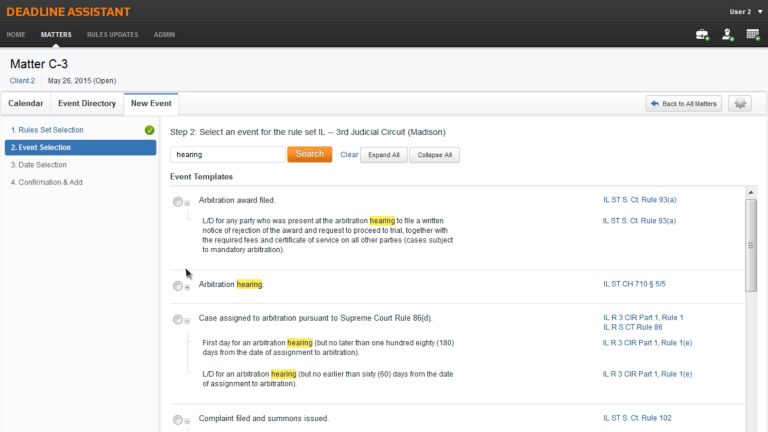This screenshot has width=768, height=432.
Task: Open the gear settings button
Action: pyautogui.click(x=739, y=103)
